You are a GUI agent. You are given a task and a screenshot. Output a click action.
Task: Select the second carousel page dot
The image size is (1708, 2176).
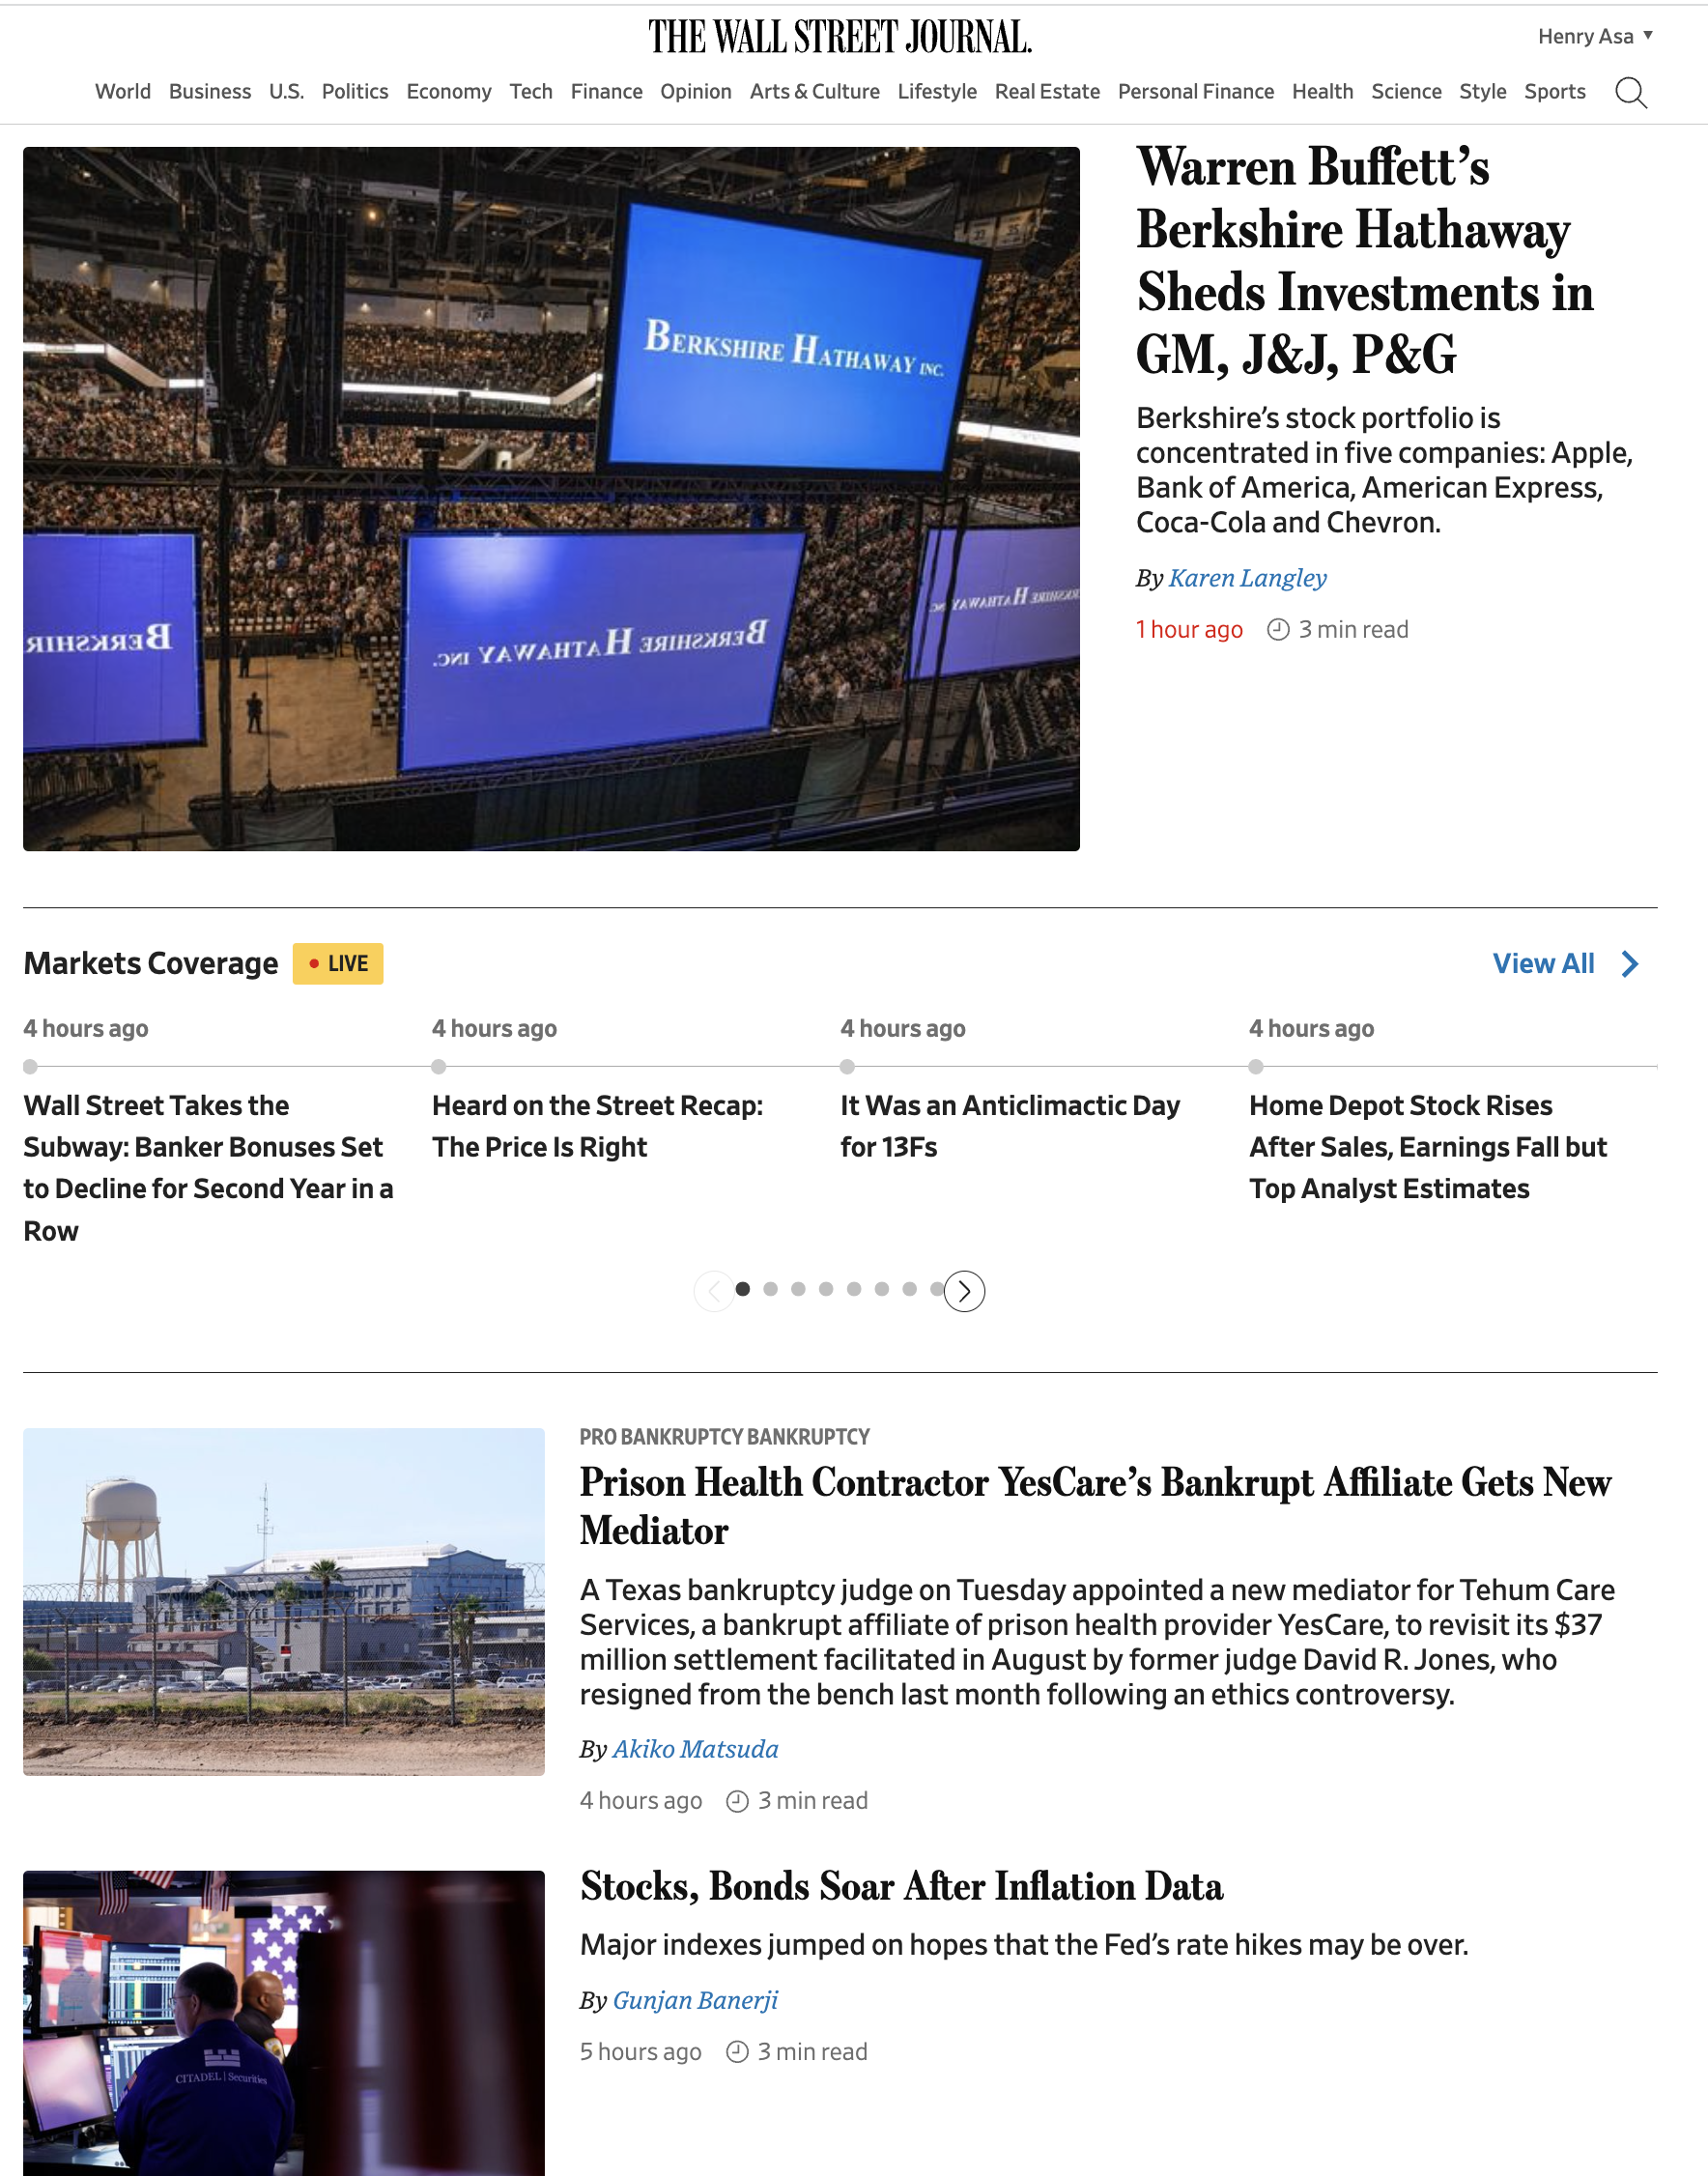coord(770,1289)
